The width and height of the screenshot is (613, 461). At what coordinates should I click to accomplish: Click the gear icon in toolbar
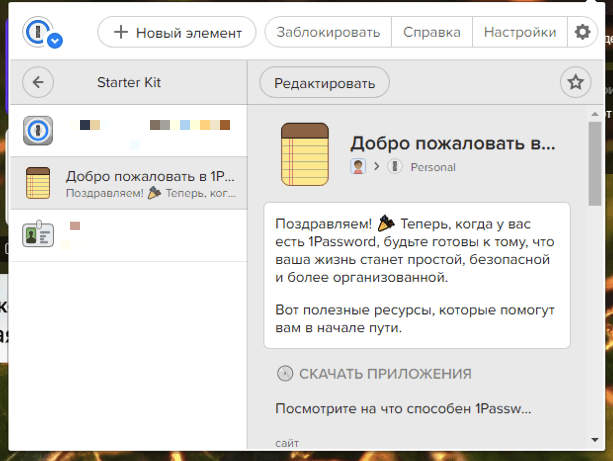point(582,32)
